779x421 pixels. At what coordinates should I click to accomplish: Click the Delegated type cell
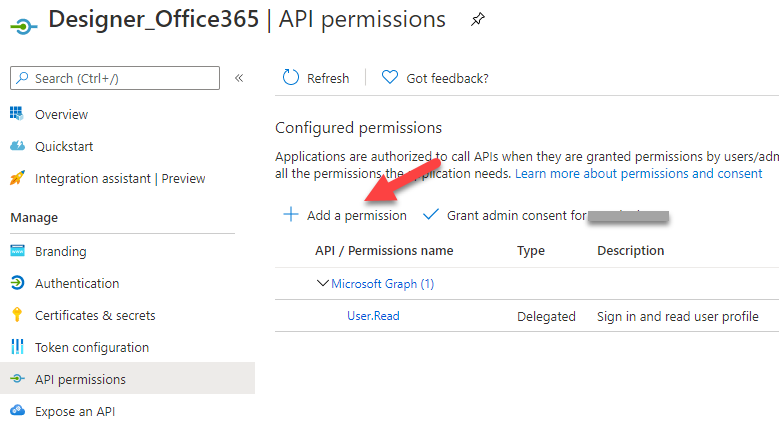[546, 317]
